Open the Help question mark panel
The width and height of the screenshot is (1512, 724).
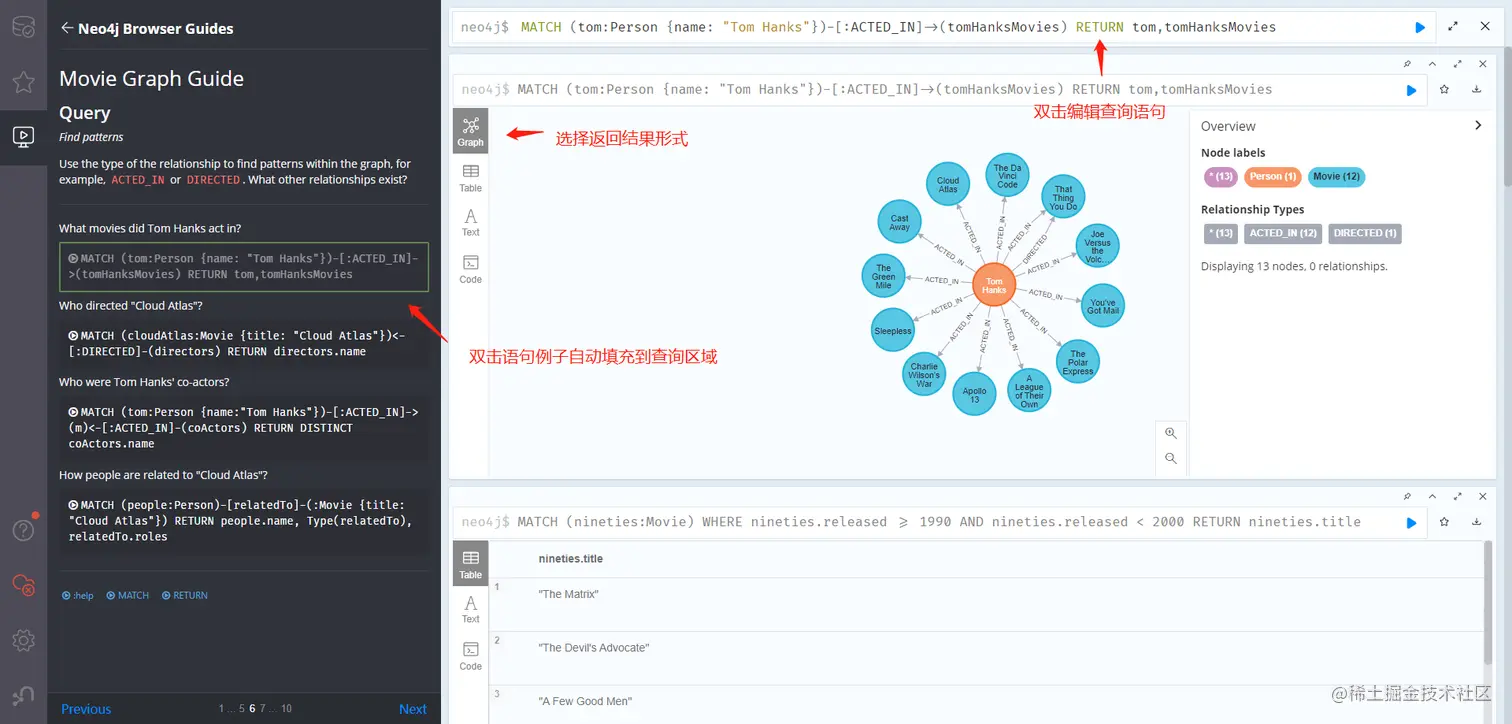tap(23, 530)
